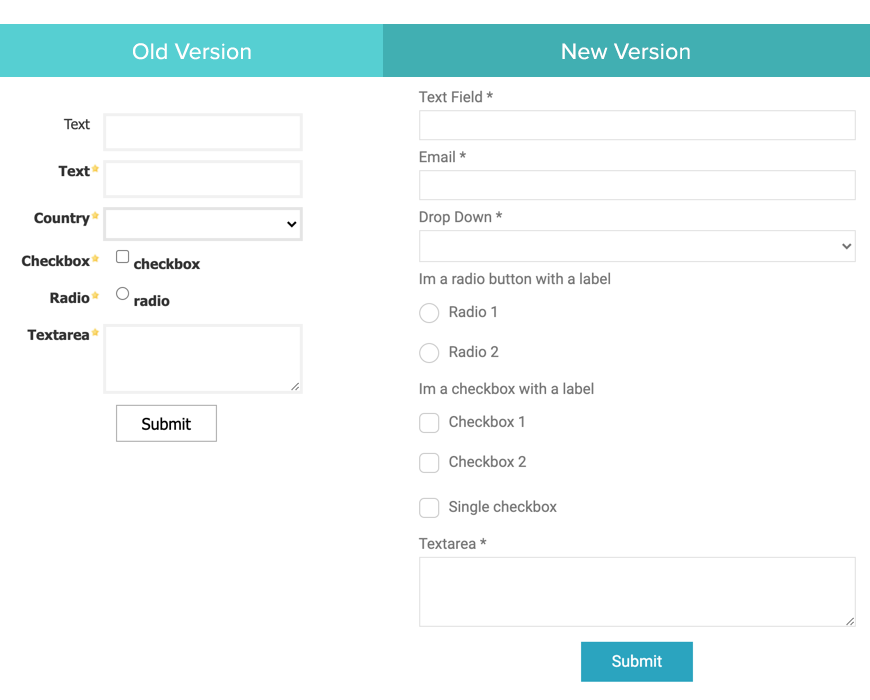The width and height of the screenshot is (870, 700).
Task: Grab the new Textarea resize handle
Action: pos(850,621)
